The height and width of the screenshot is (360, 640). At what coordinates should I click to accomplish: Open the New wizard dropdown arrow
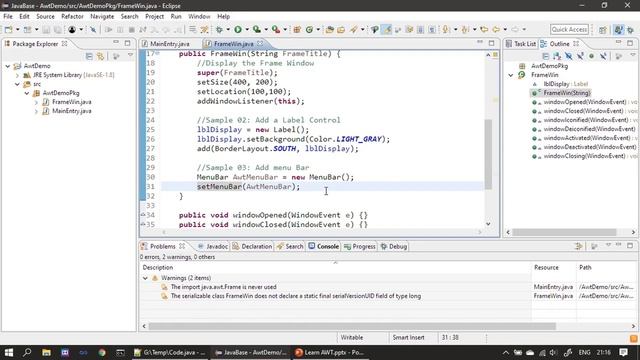pyautogui.click(x=17, y=29)
